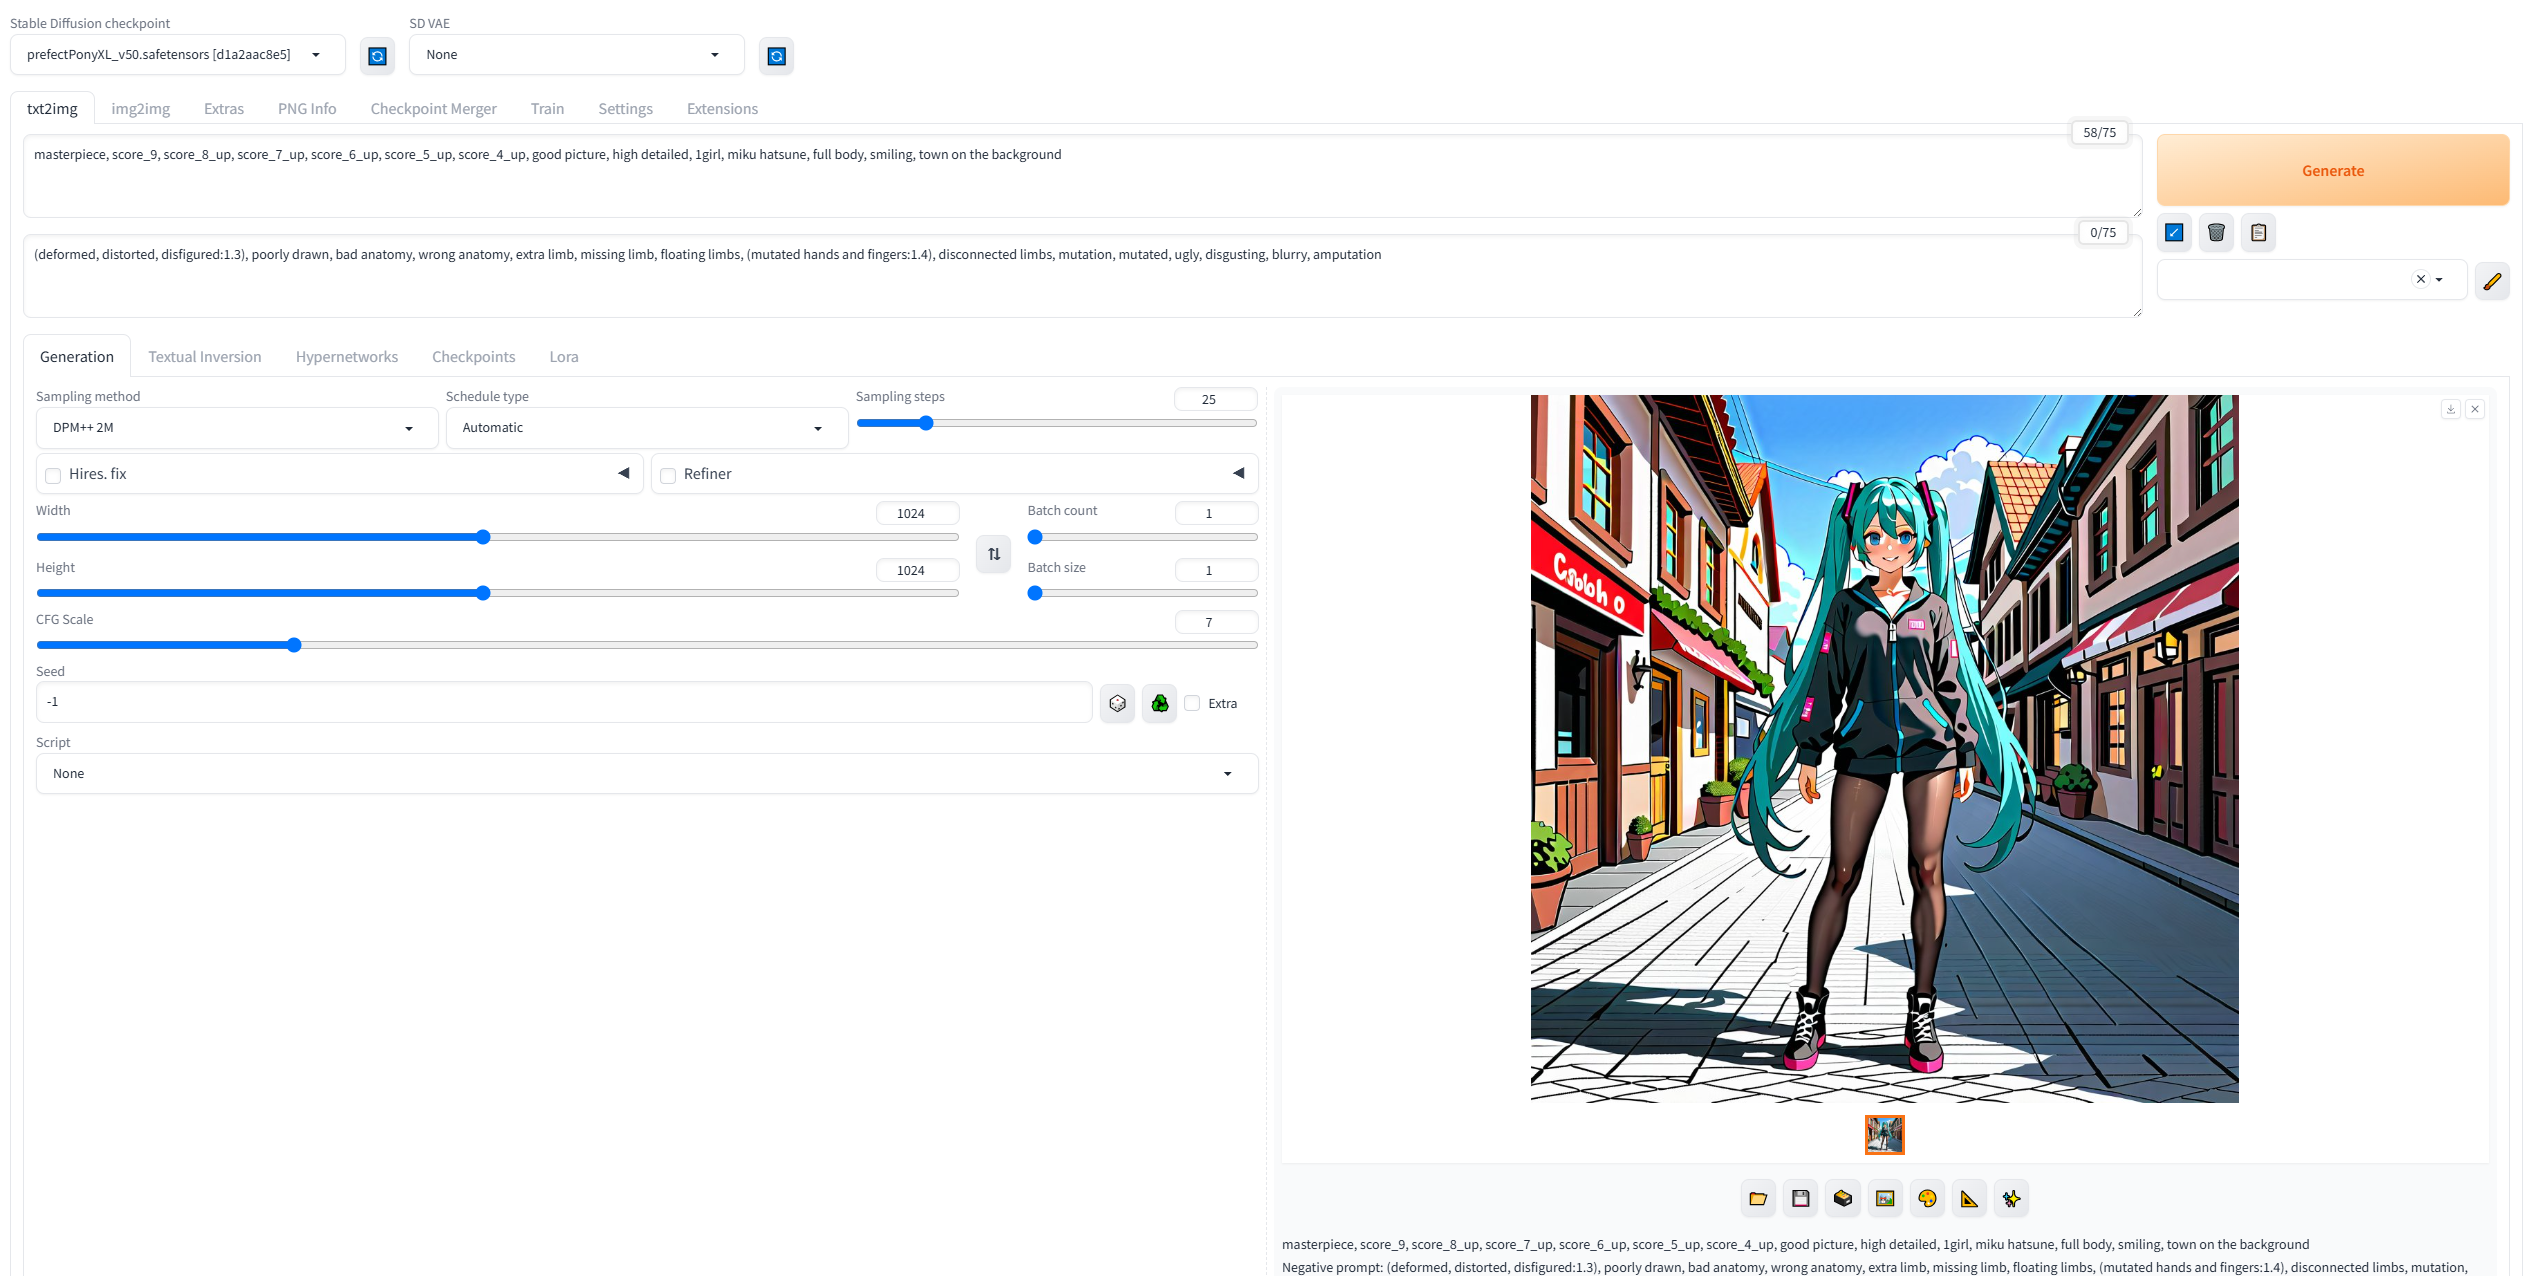
Task: Apply selected styles with clipboard icon
Action: [x=2258, y=233]
